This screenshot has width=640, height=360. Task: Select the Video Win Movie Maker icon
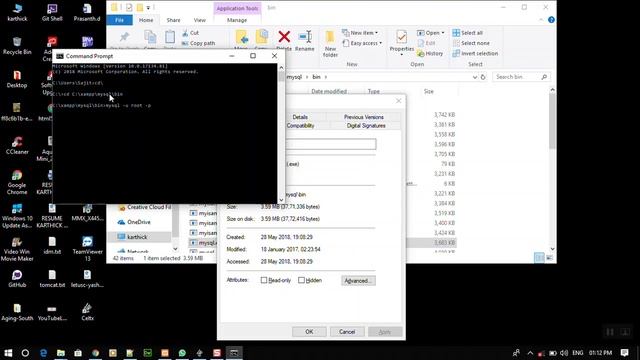(17, 249)
